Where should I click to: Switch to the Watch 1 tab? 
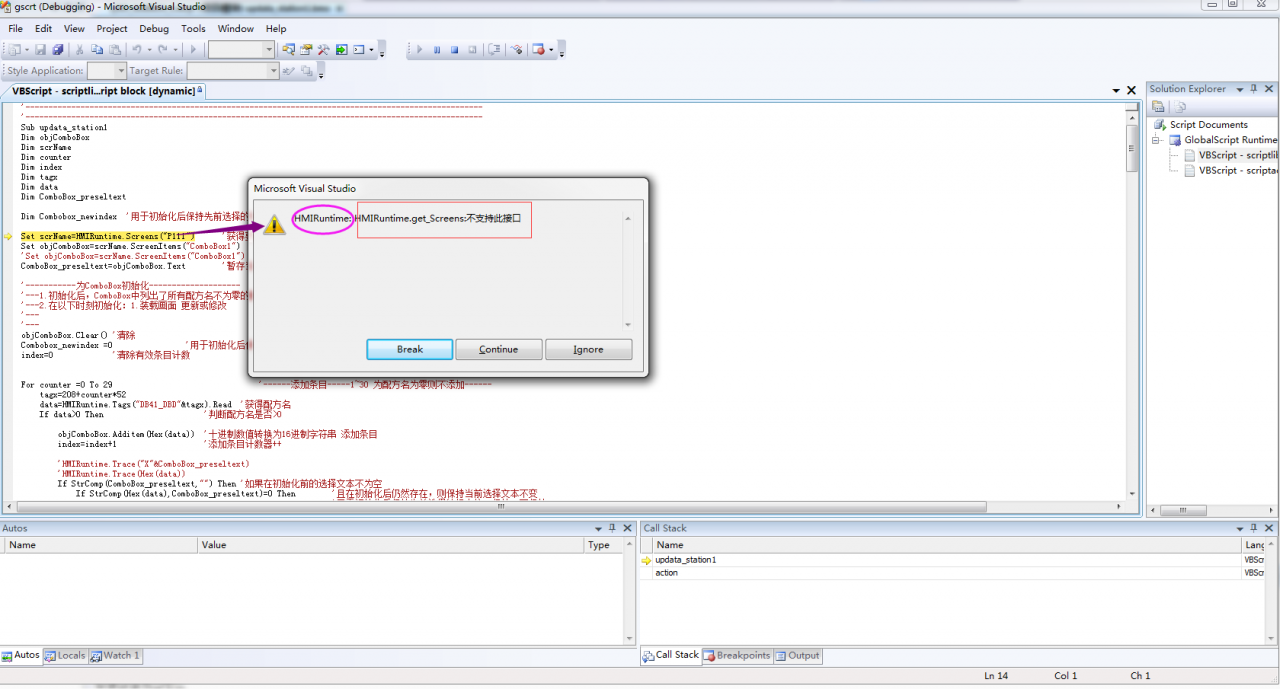[x=116, y=656]
